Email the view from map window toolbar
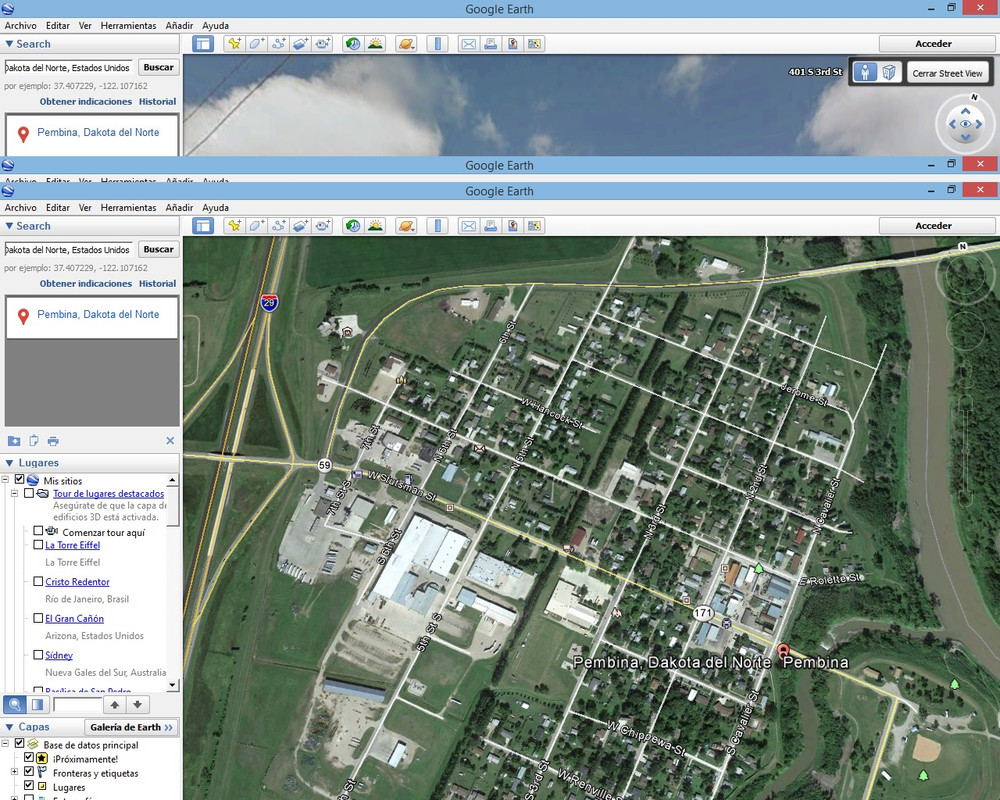Screen dimensions: 1000x800 click(x=468, y=226)
